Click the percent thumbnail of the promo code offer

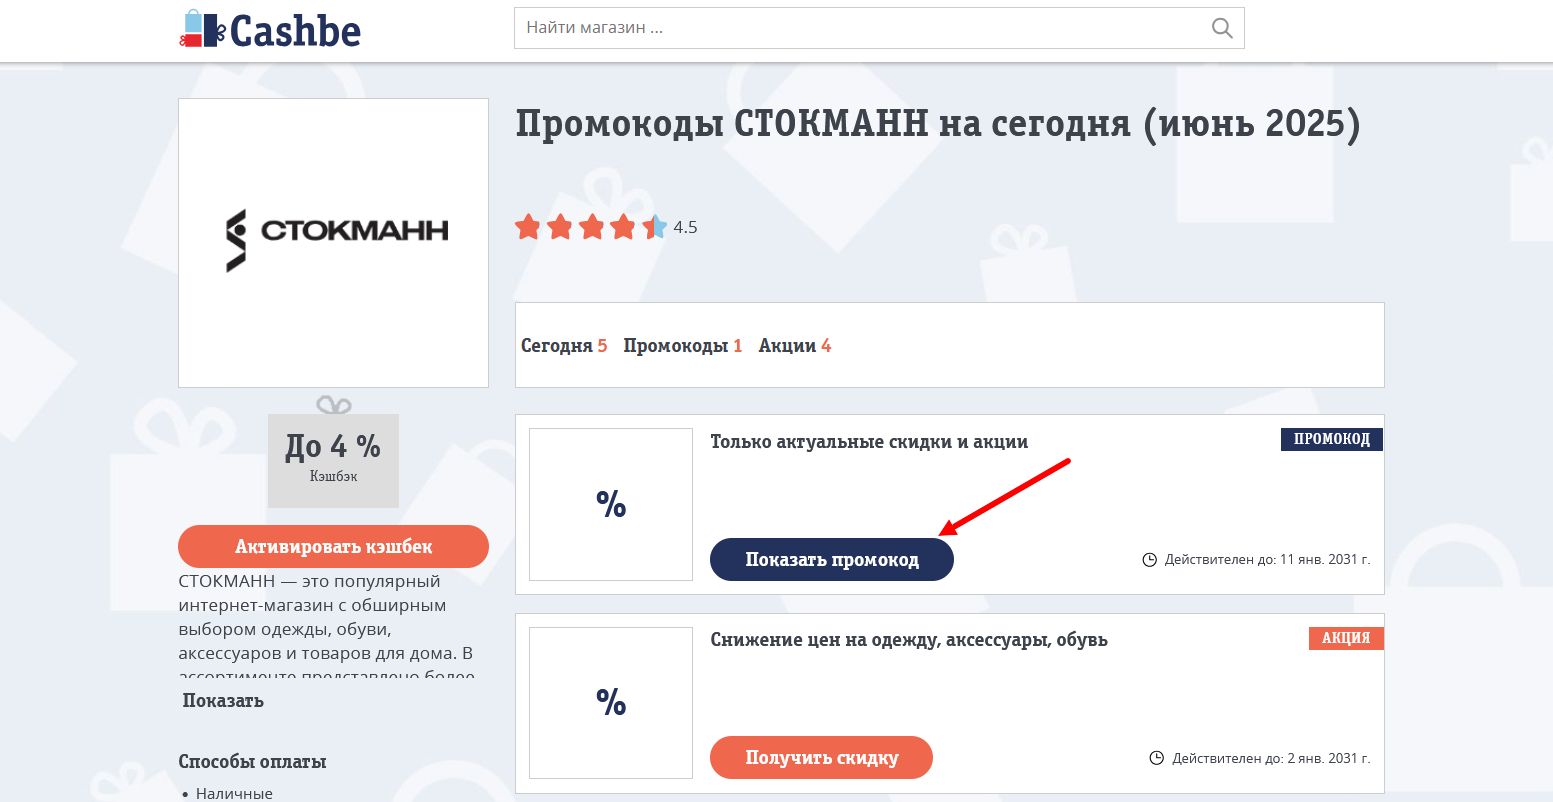(x=611, y=504)
